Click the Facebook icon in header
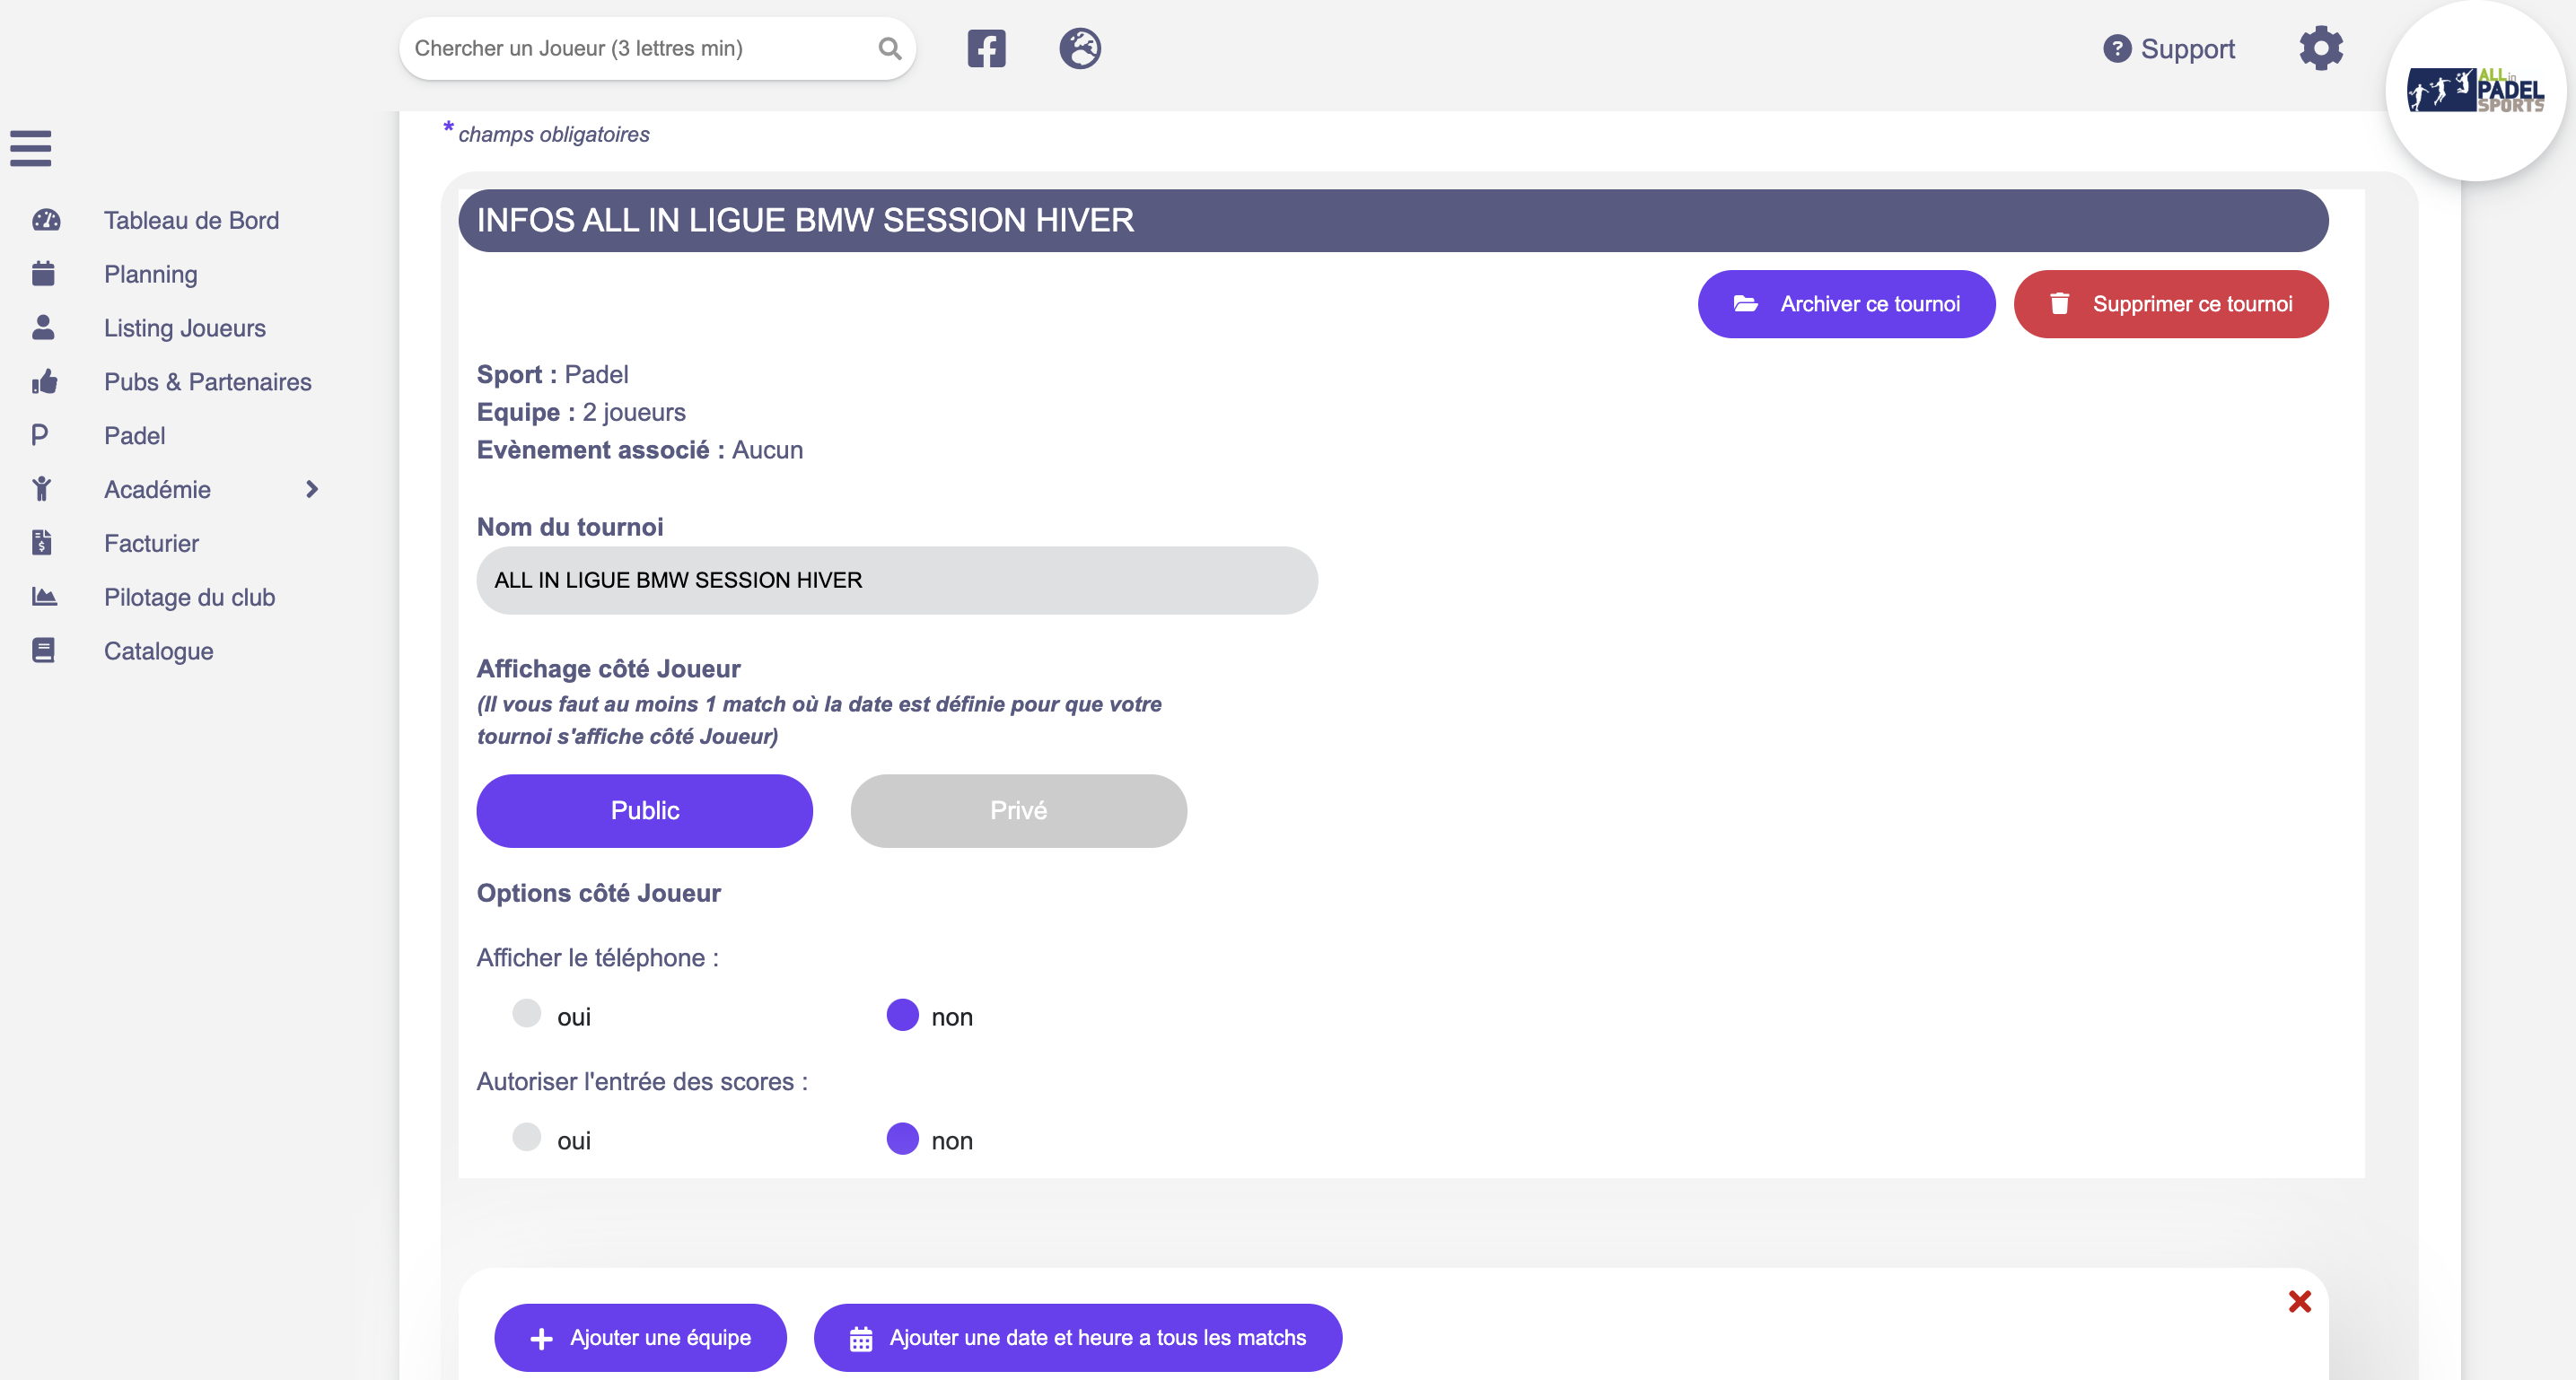2576x1380 pixels. click(x=986, y=48)
